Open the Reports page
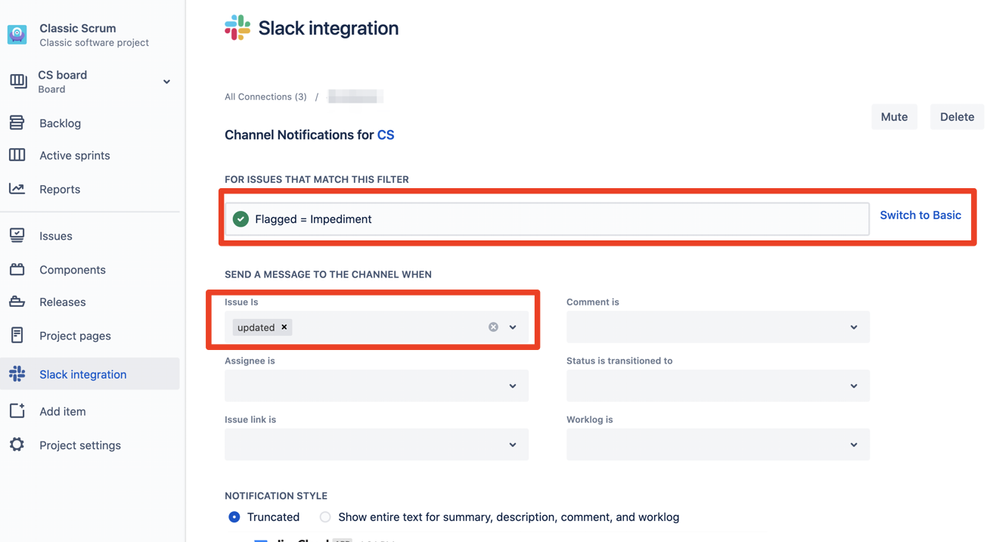The height and width of the screenshot is (542, 999). click(x=60, y=189)
